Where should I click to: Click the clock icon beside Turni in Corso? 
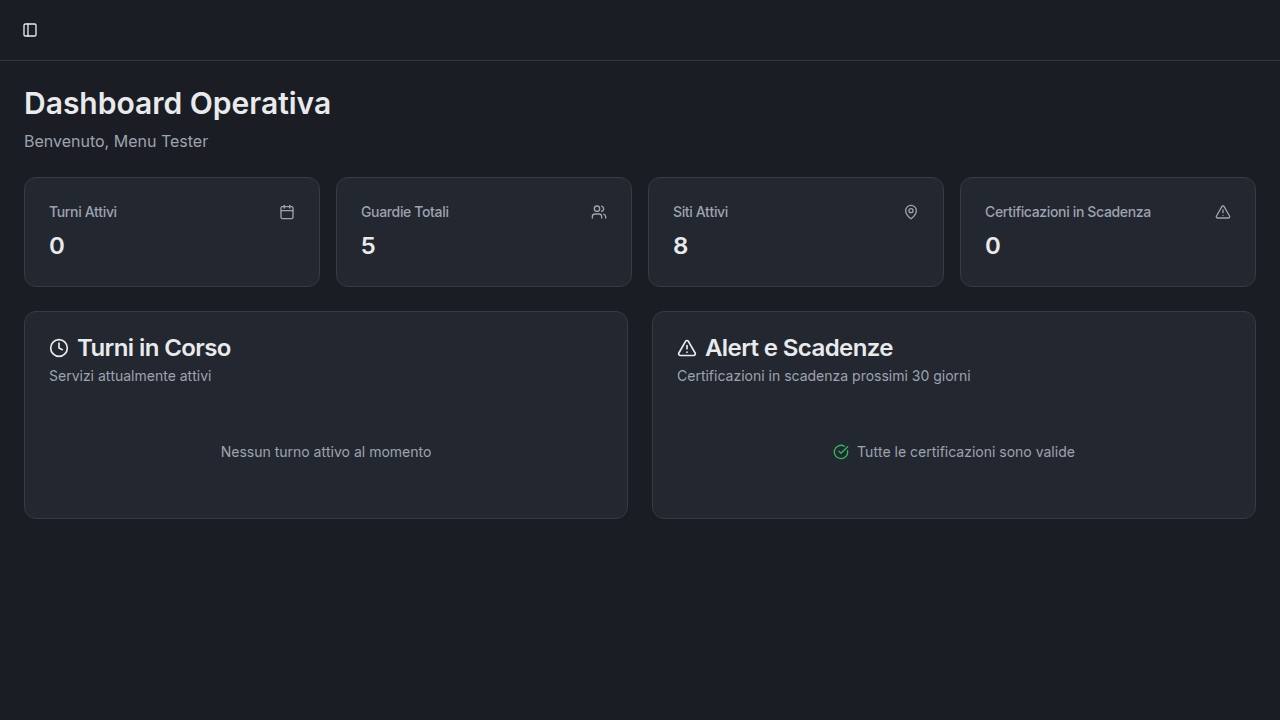click(59, 348)
